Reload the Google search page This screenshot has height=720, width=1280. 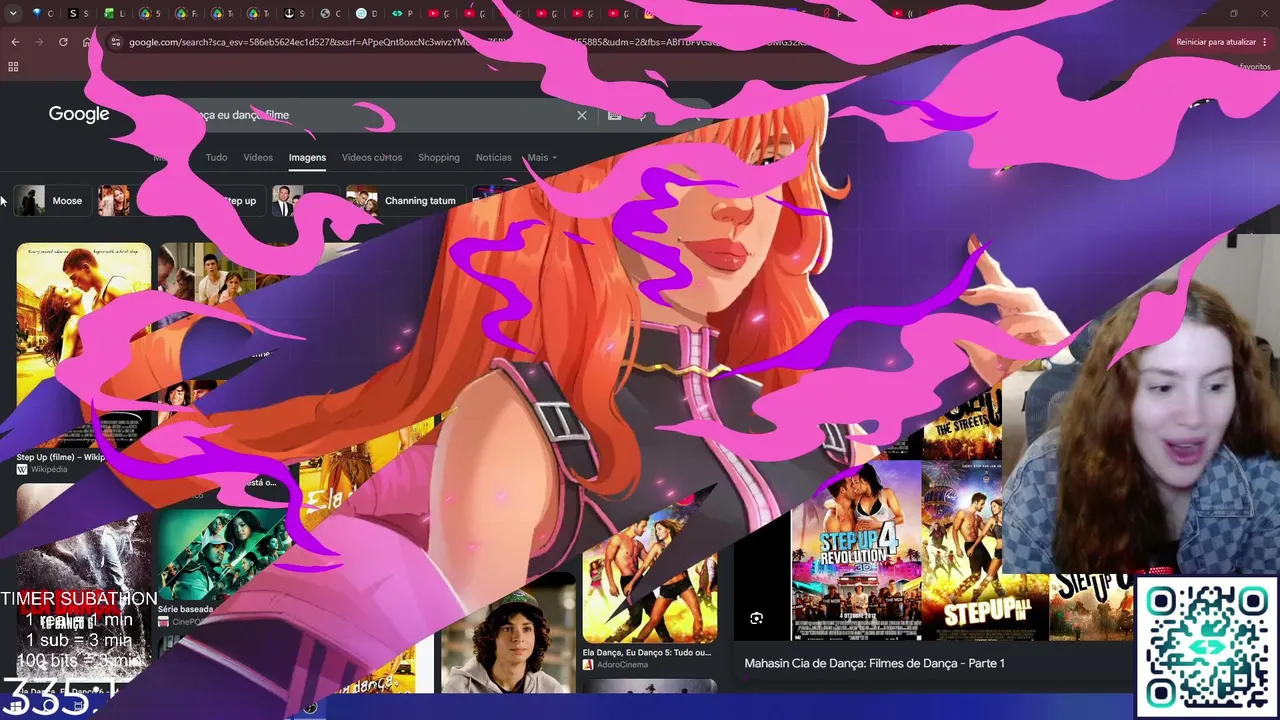coord(63,42)
